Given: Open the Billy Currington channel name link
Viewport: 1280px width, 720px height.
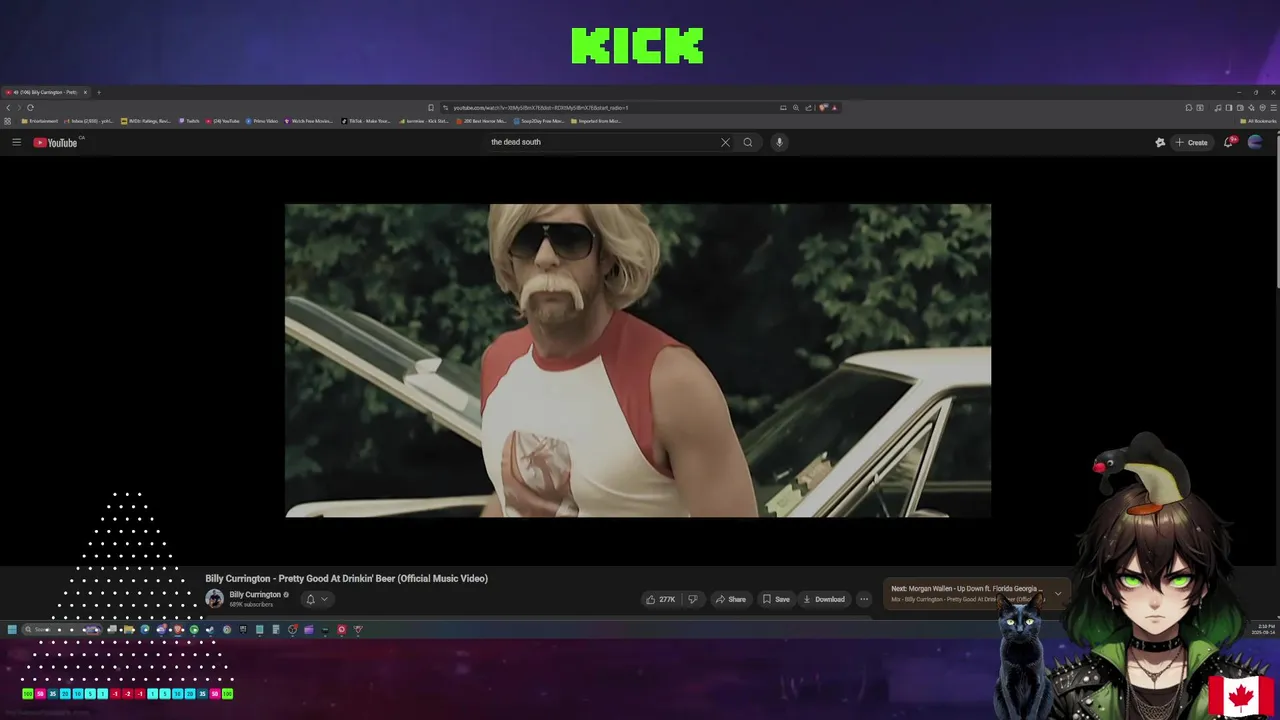Looking at the screenshot, I should coord(255,594).
